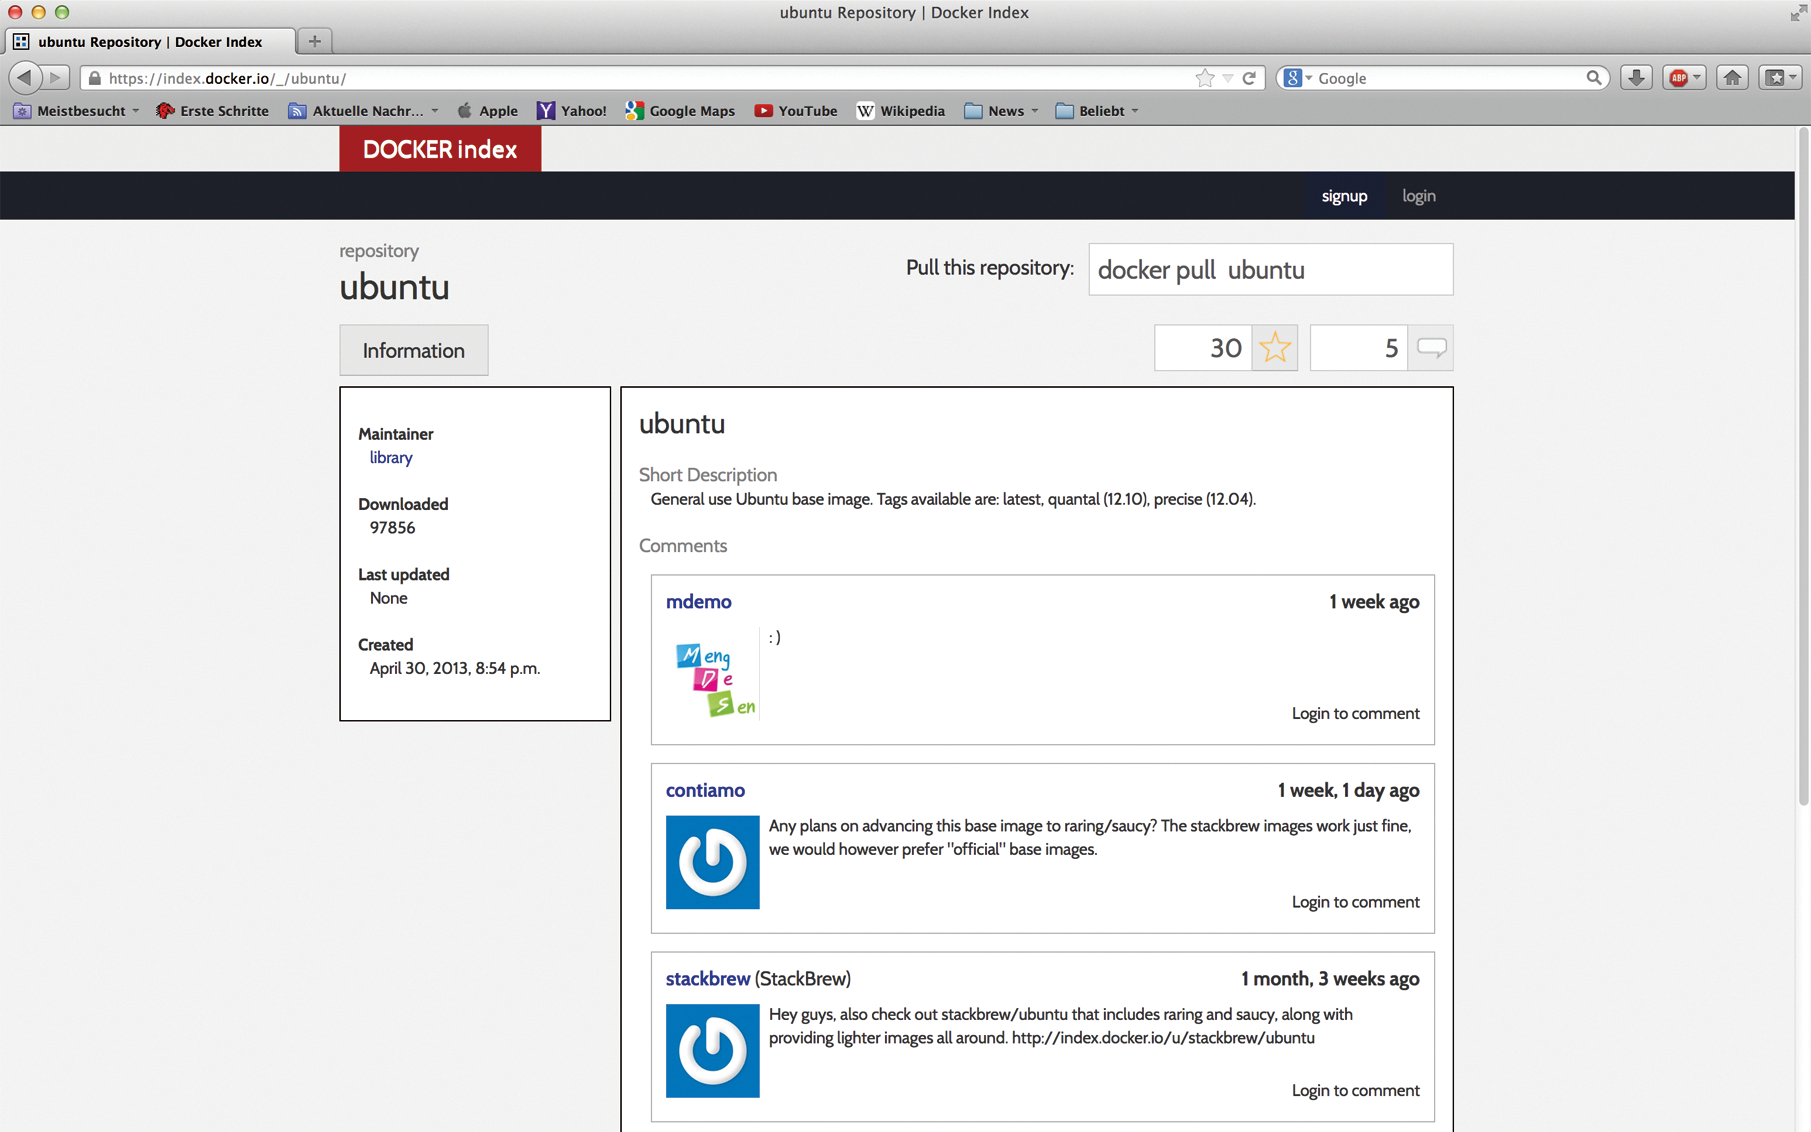The width and height of the screenshot is (1811, 1132).
Task: Click the comment count 5
Action: tap(1359, 348)
